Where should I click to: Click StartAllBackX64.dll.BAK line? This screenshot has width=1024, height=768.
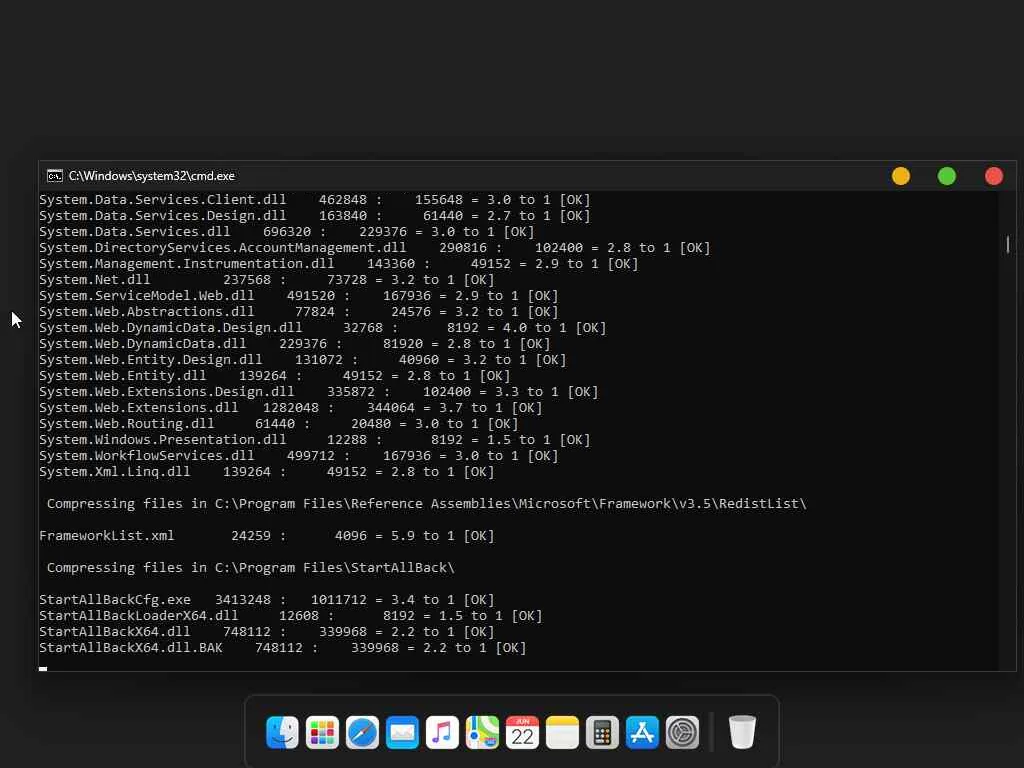(283, 648)
